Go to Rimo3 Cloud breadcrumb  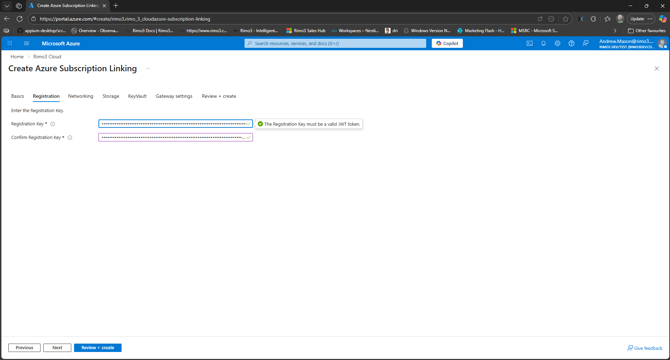47,56
